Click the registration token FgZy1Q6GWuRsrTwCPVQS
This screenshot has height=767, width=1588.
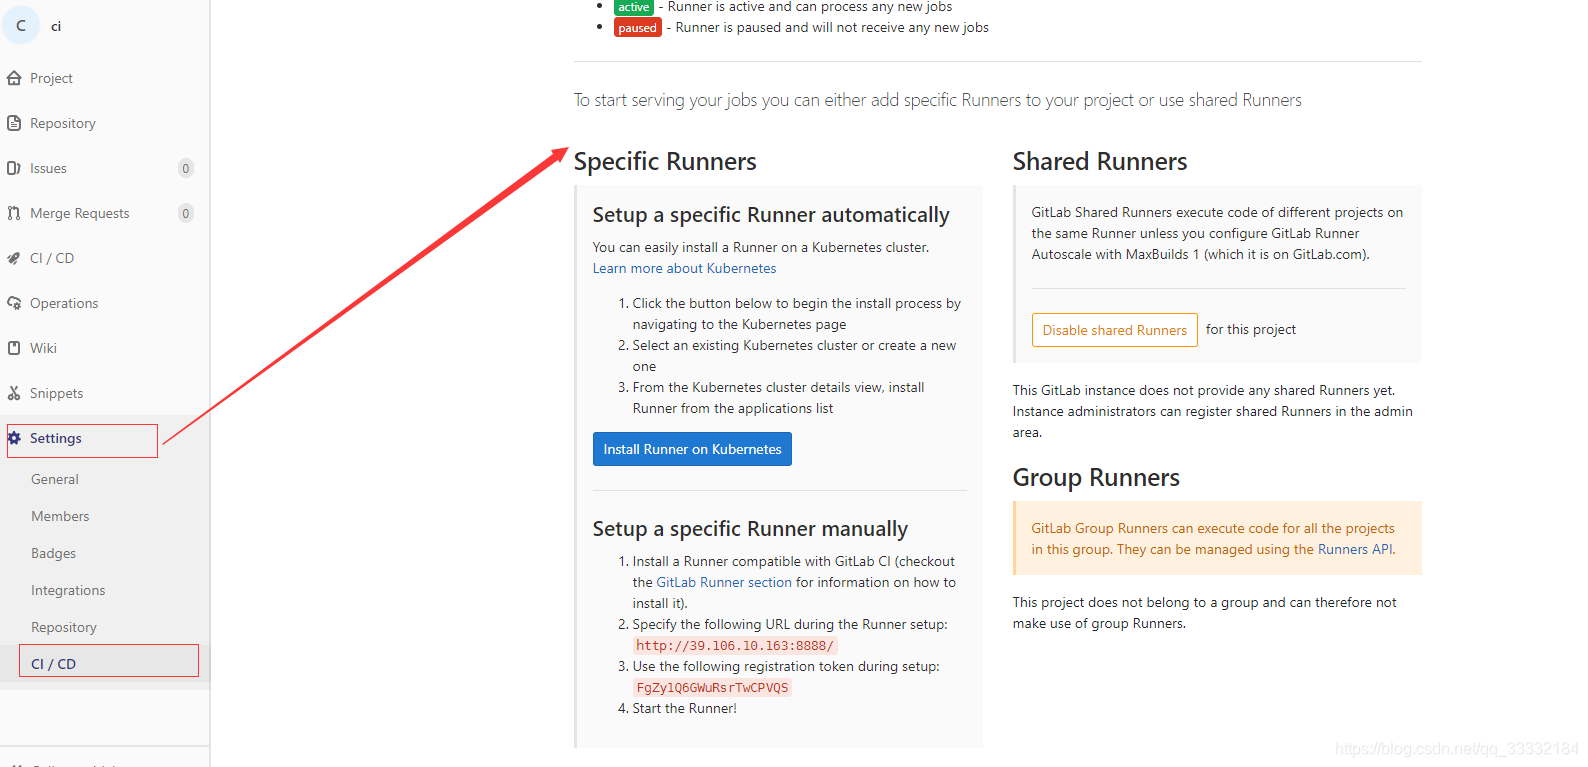(x=712, y=688)
